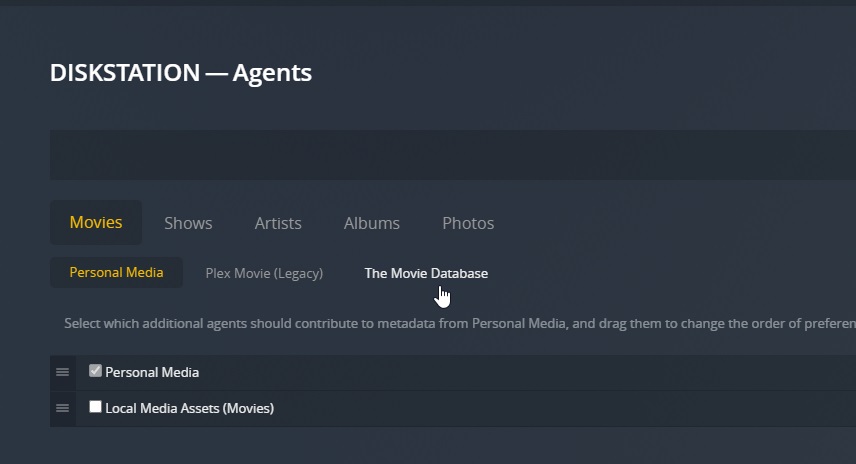
Task: Click the agent ordering instruction text
Action: pyautogui.click(x=450, y=324)
